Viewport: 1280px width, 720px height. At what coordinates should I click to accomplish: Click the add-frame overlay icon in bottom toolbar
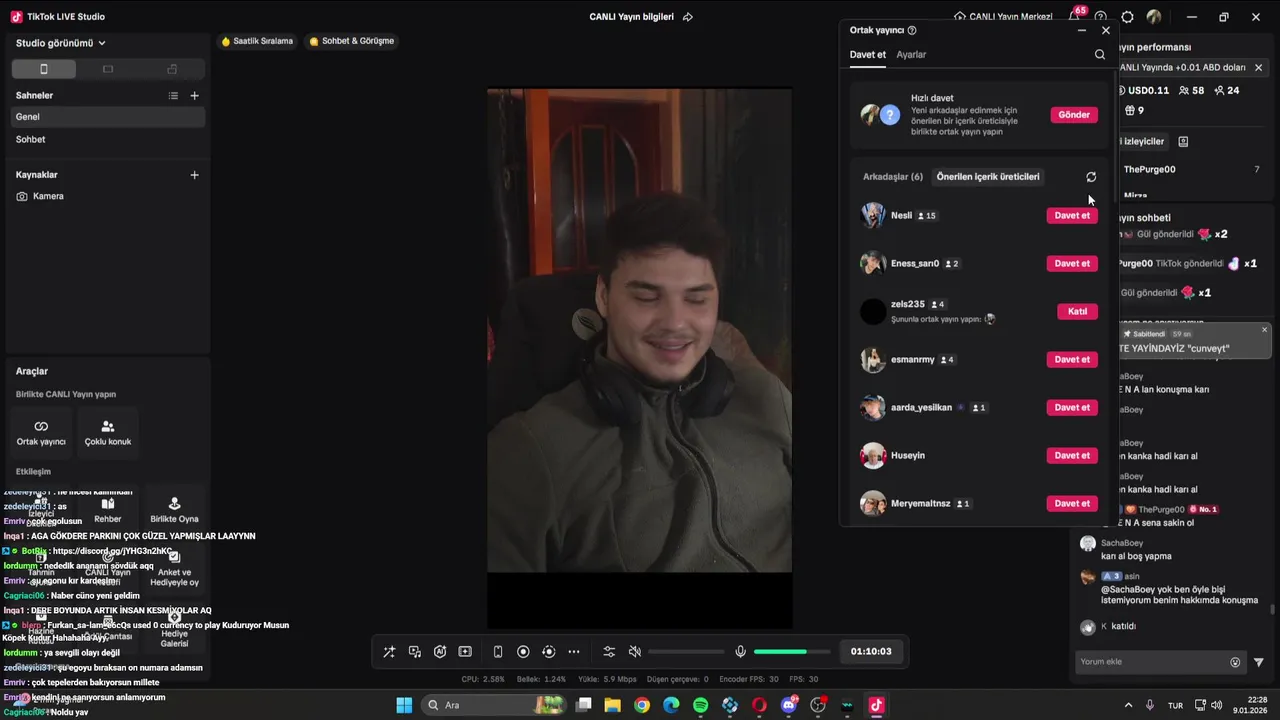[465, 652]
